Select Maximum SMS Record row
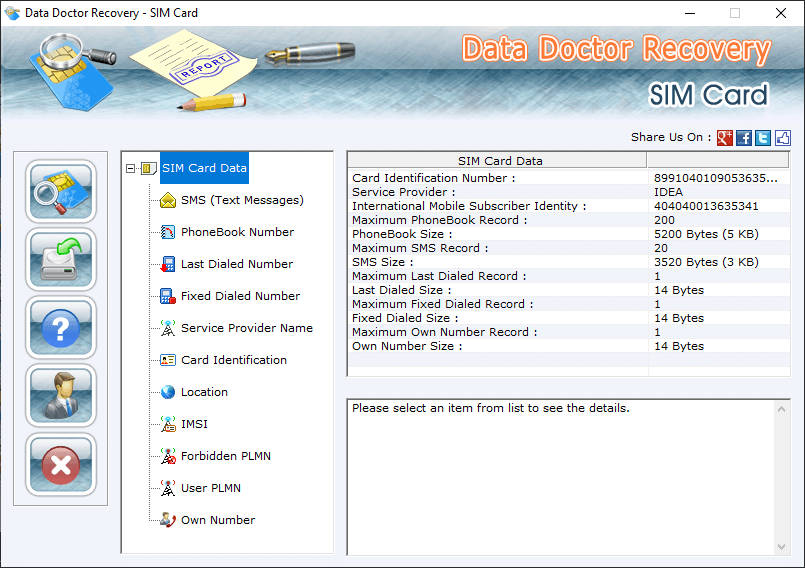 (569, 248)
